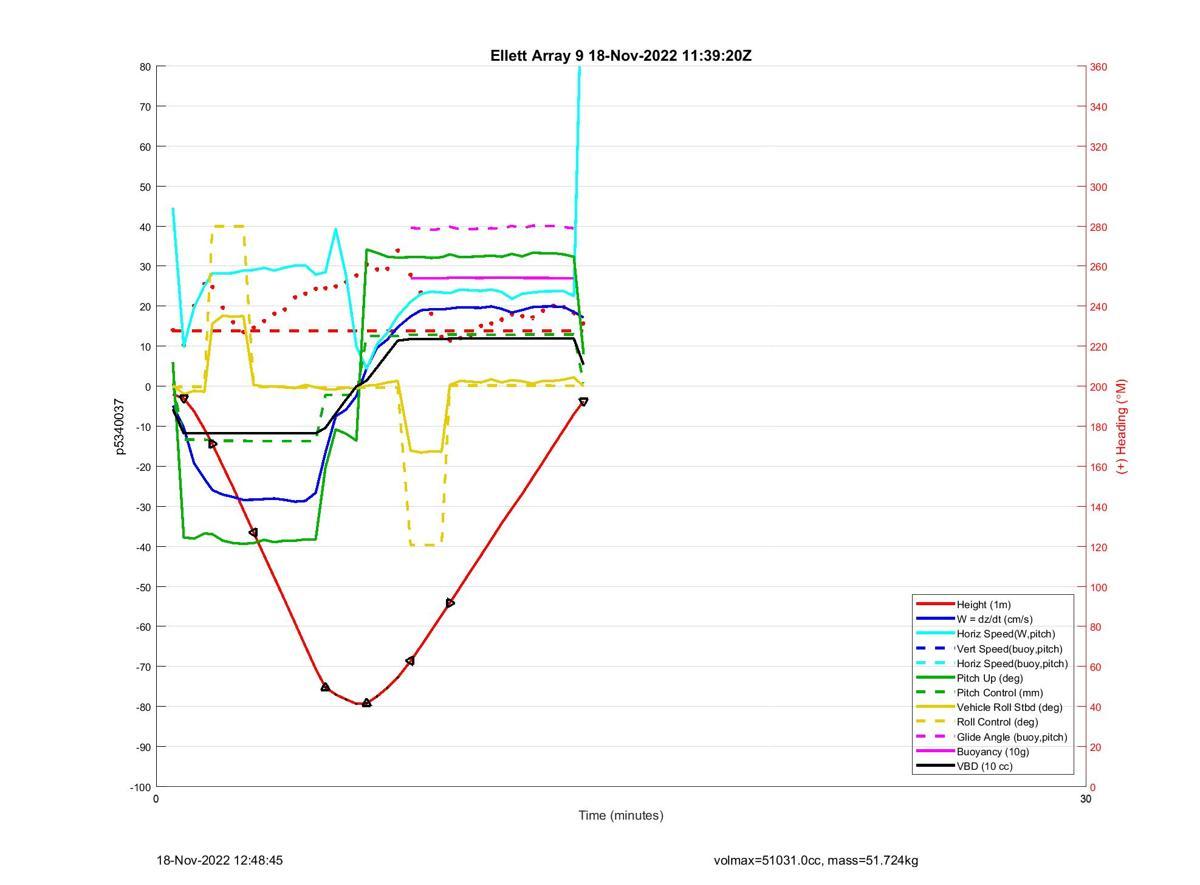Screen dimensions: 1200x885
Task: Click the "200" tick on the heading axis
Action: pyautogui.click(x=1098, y=387)
